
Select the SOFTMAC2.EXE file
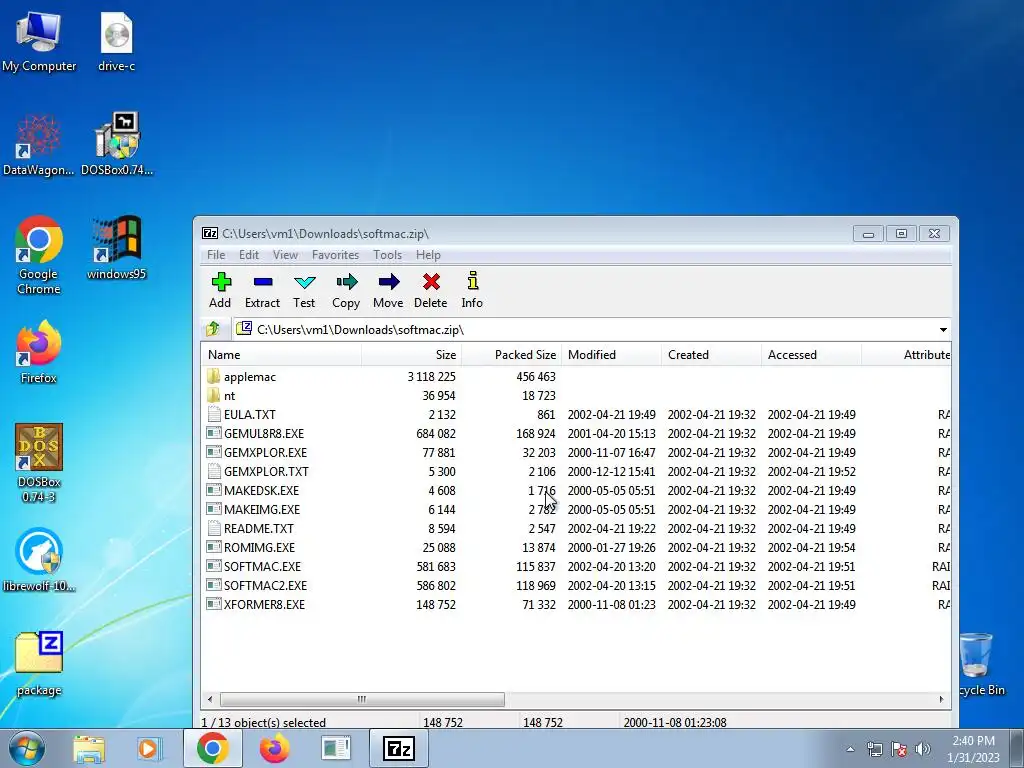(x=265, y=585)
